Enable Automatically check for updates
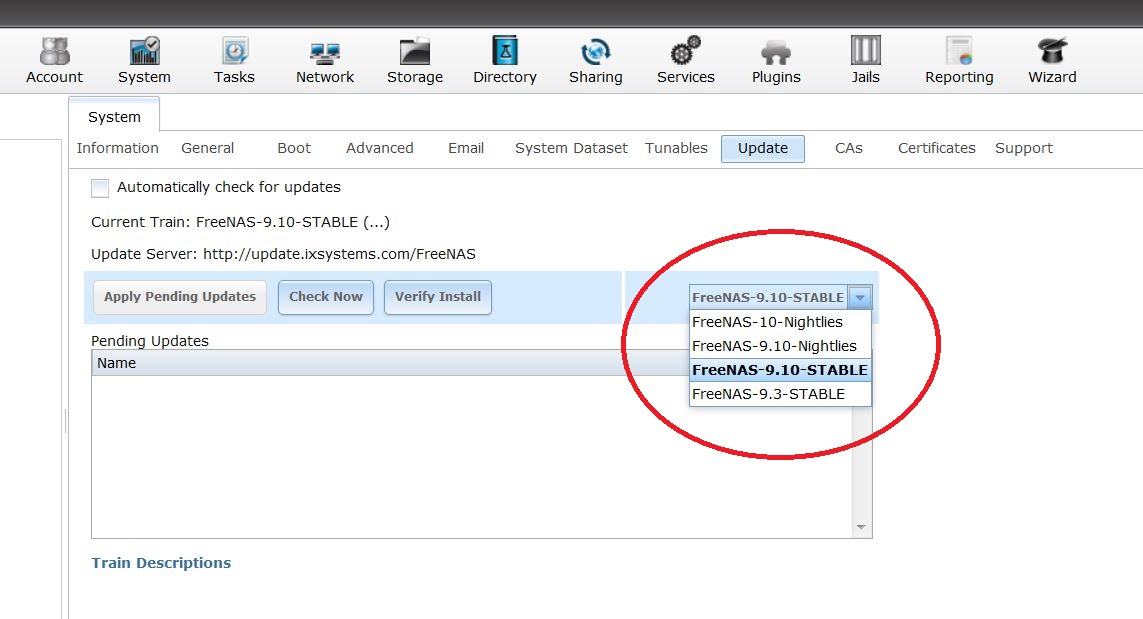Screen dimensions: 1143x619 pyautogui.click(x=100, y=188)
